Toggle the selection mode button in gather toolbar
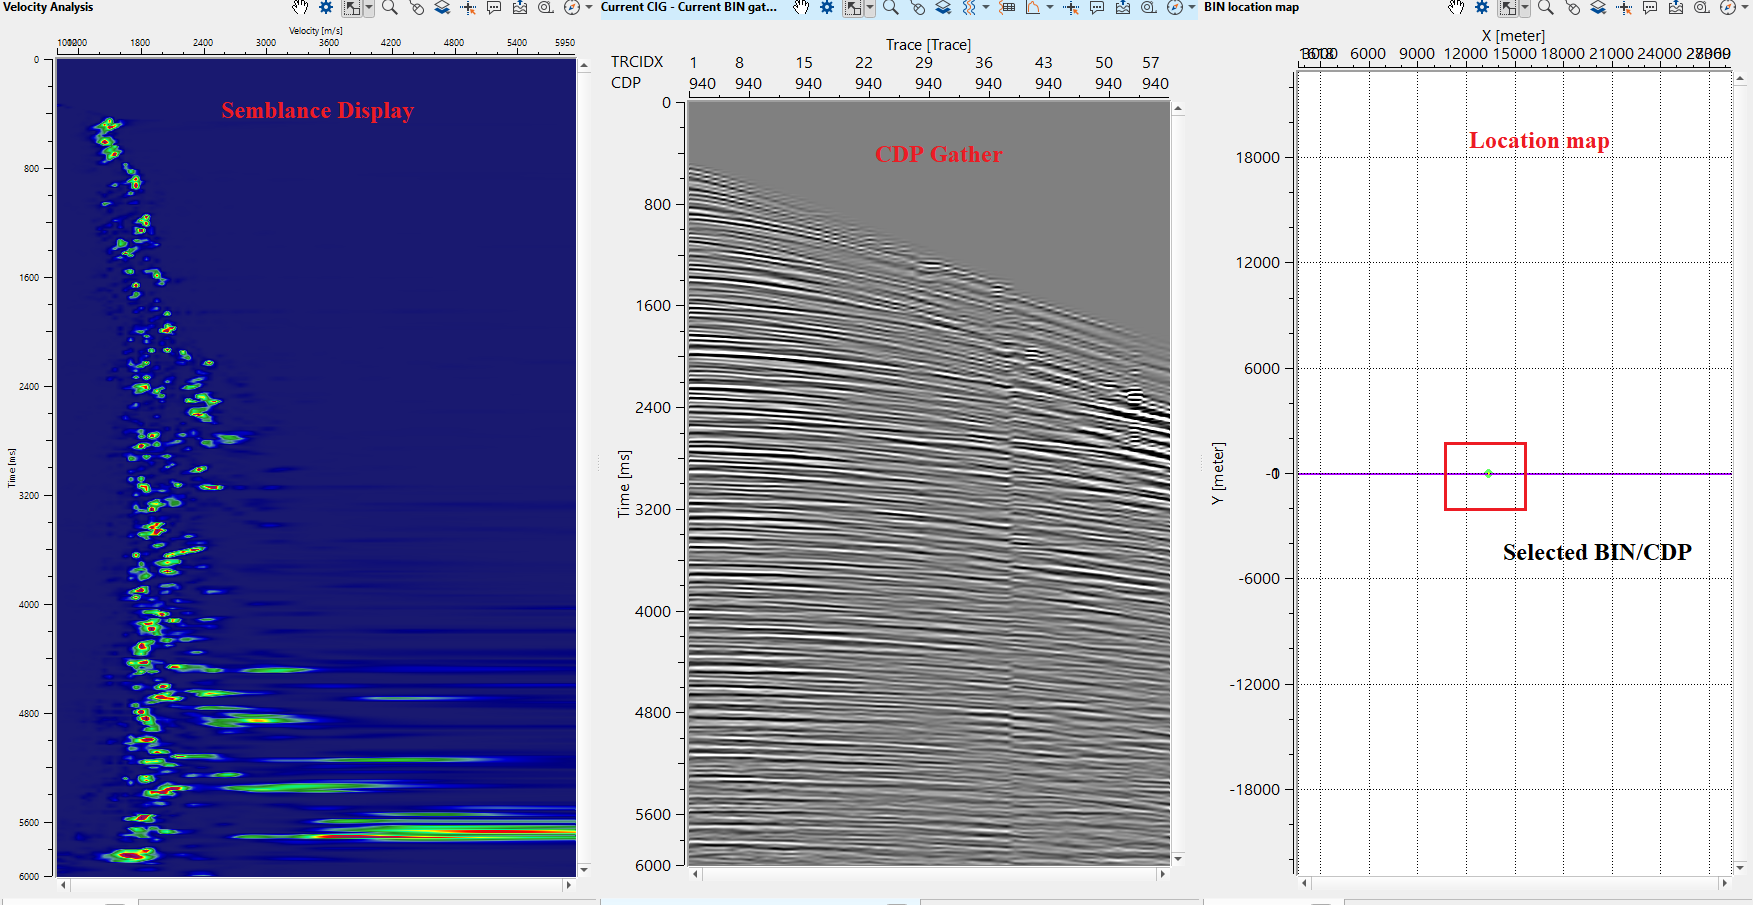Image resolution: width=1753 pixels, height=905 pixels. tap(852, 8)
